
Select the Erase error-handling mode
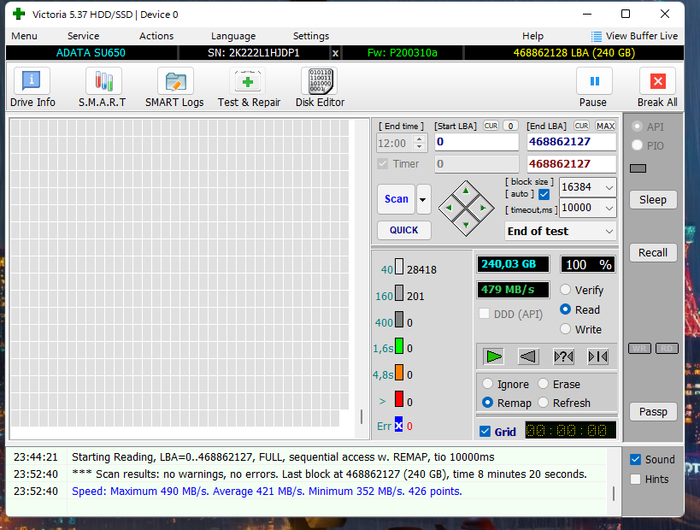click(x=544, y=384)
